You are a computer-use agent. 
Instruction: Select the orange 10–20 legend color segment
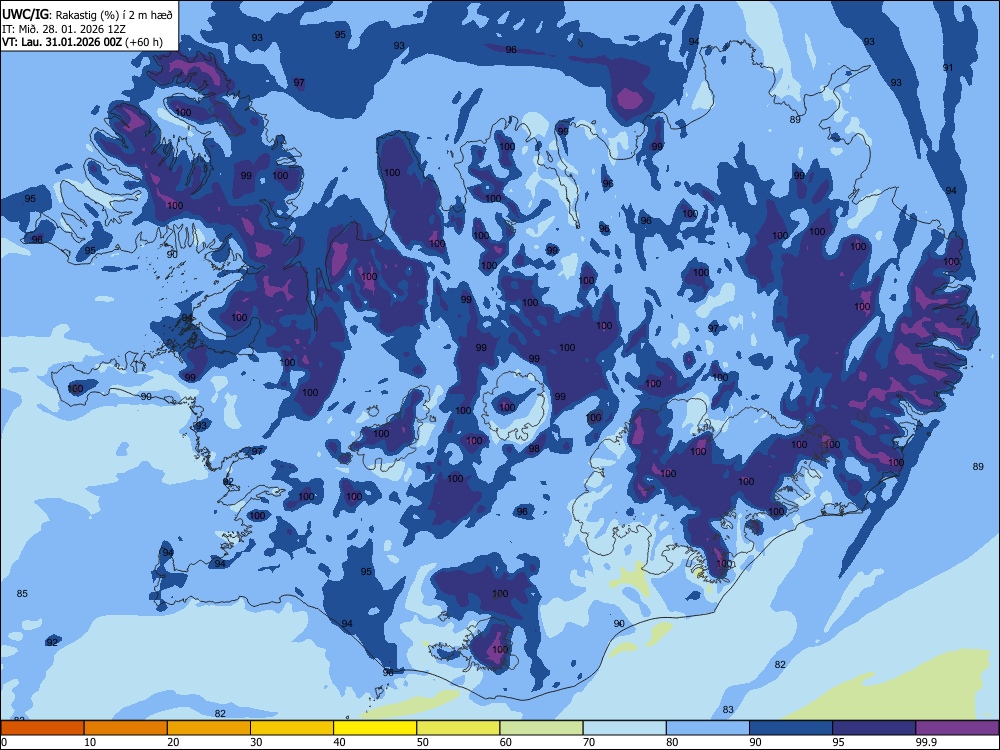coord(126,728)
